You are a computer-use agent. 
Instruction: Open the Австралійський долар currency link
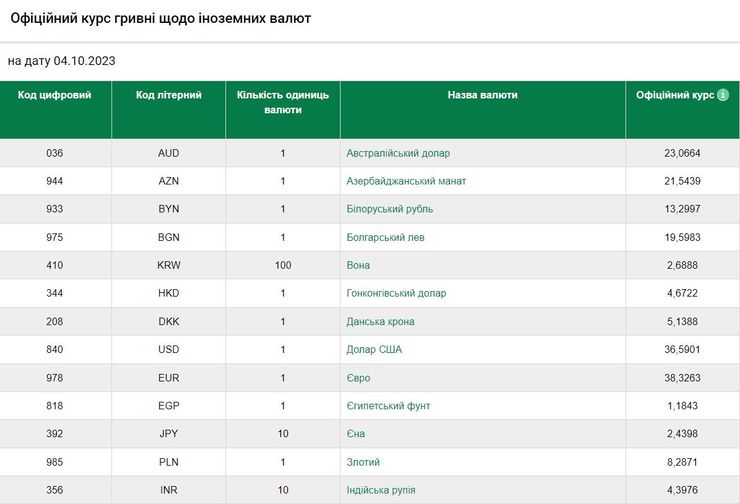pos(398,153)
